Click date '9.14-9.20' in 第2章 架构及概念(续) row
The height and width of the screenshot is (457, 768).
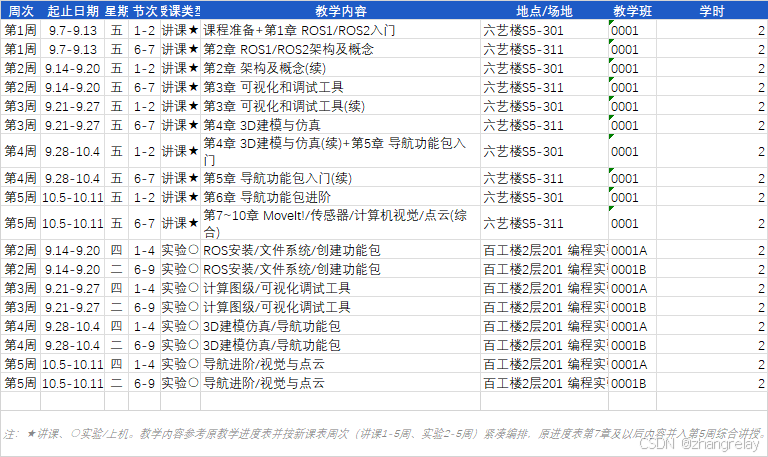(72, 68)
